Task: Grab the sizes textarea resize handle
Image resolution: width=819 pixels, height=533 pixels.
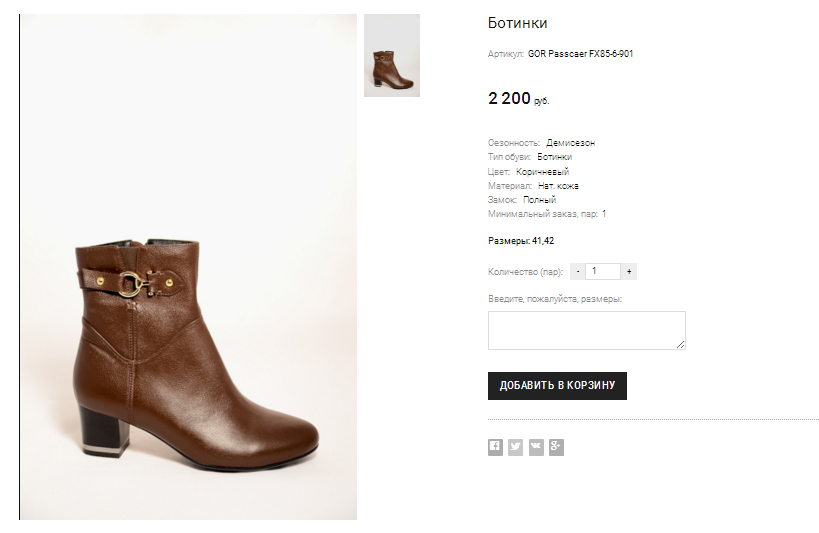Action: click(681, 345)
